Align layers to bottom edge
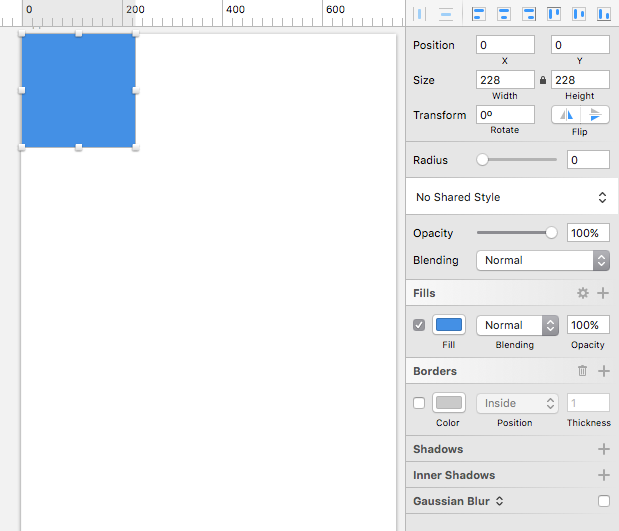This screenshot has width=619, height=531. click(x=604, y=14)
